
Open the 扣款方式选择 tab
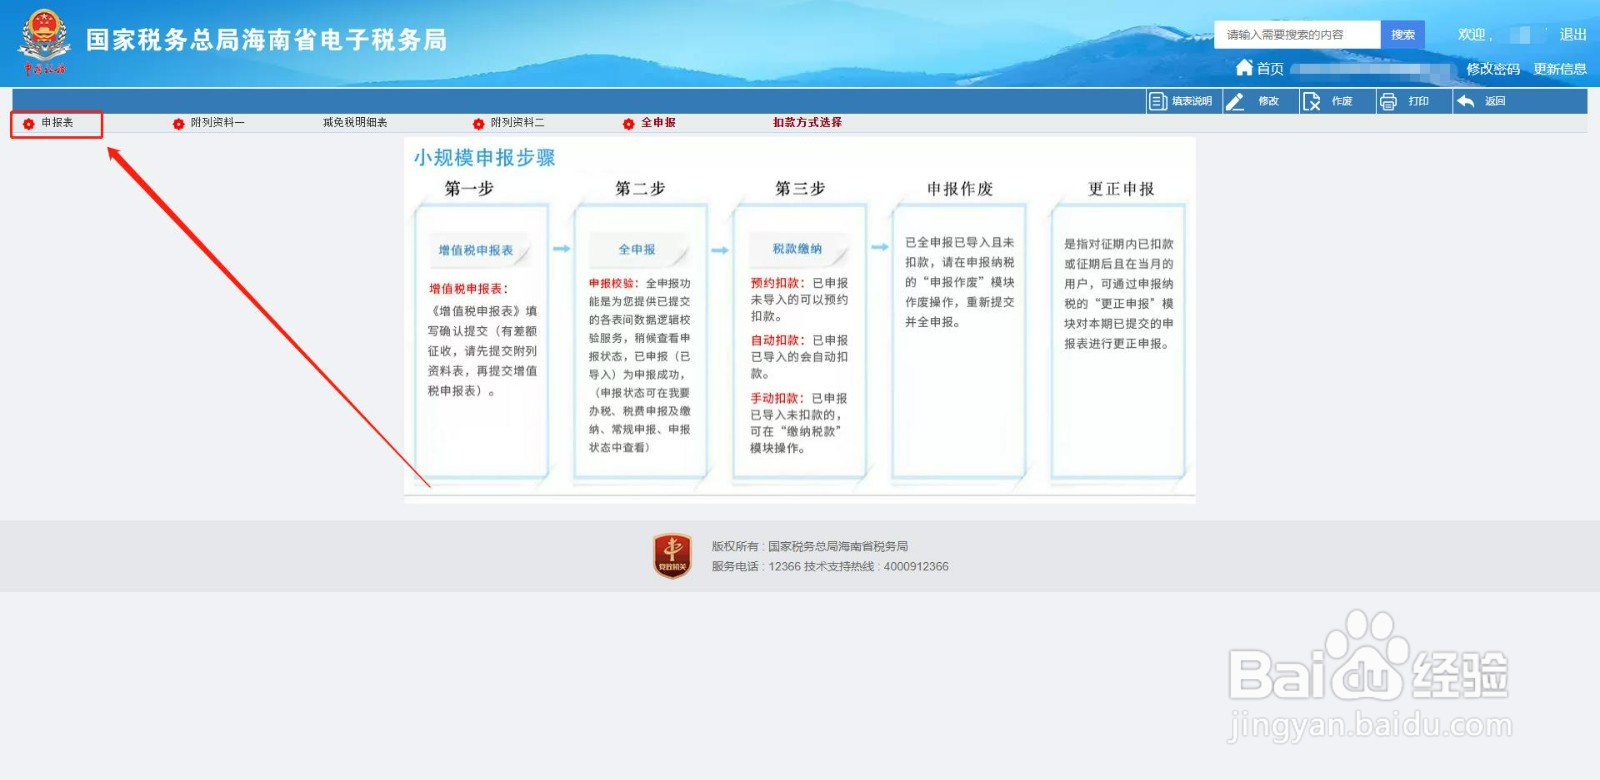[x=807, y=122]
